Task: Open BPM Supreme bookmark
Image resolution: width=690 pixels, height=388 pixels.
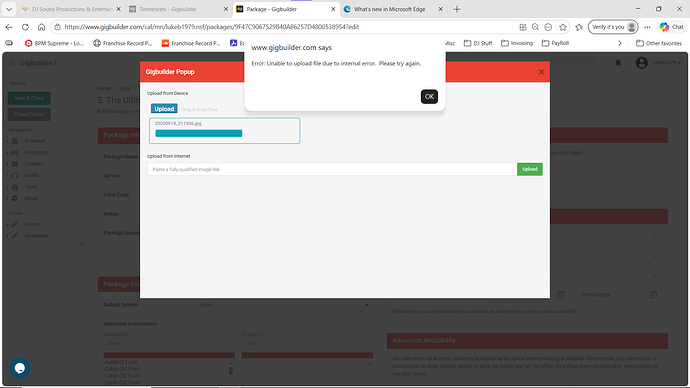Action: tap(54, 43)
